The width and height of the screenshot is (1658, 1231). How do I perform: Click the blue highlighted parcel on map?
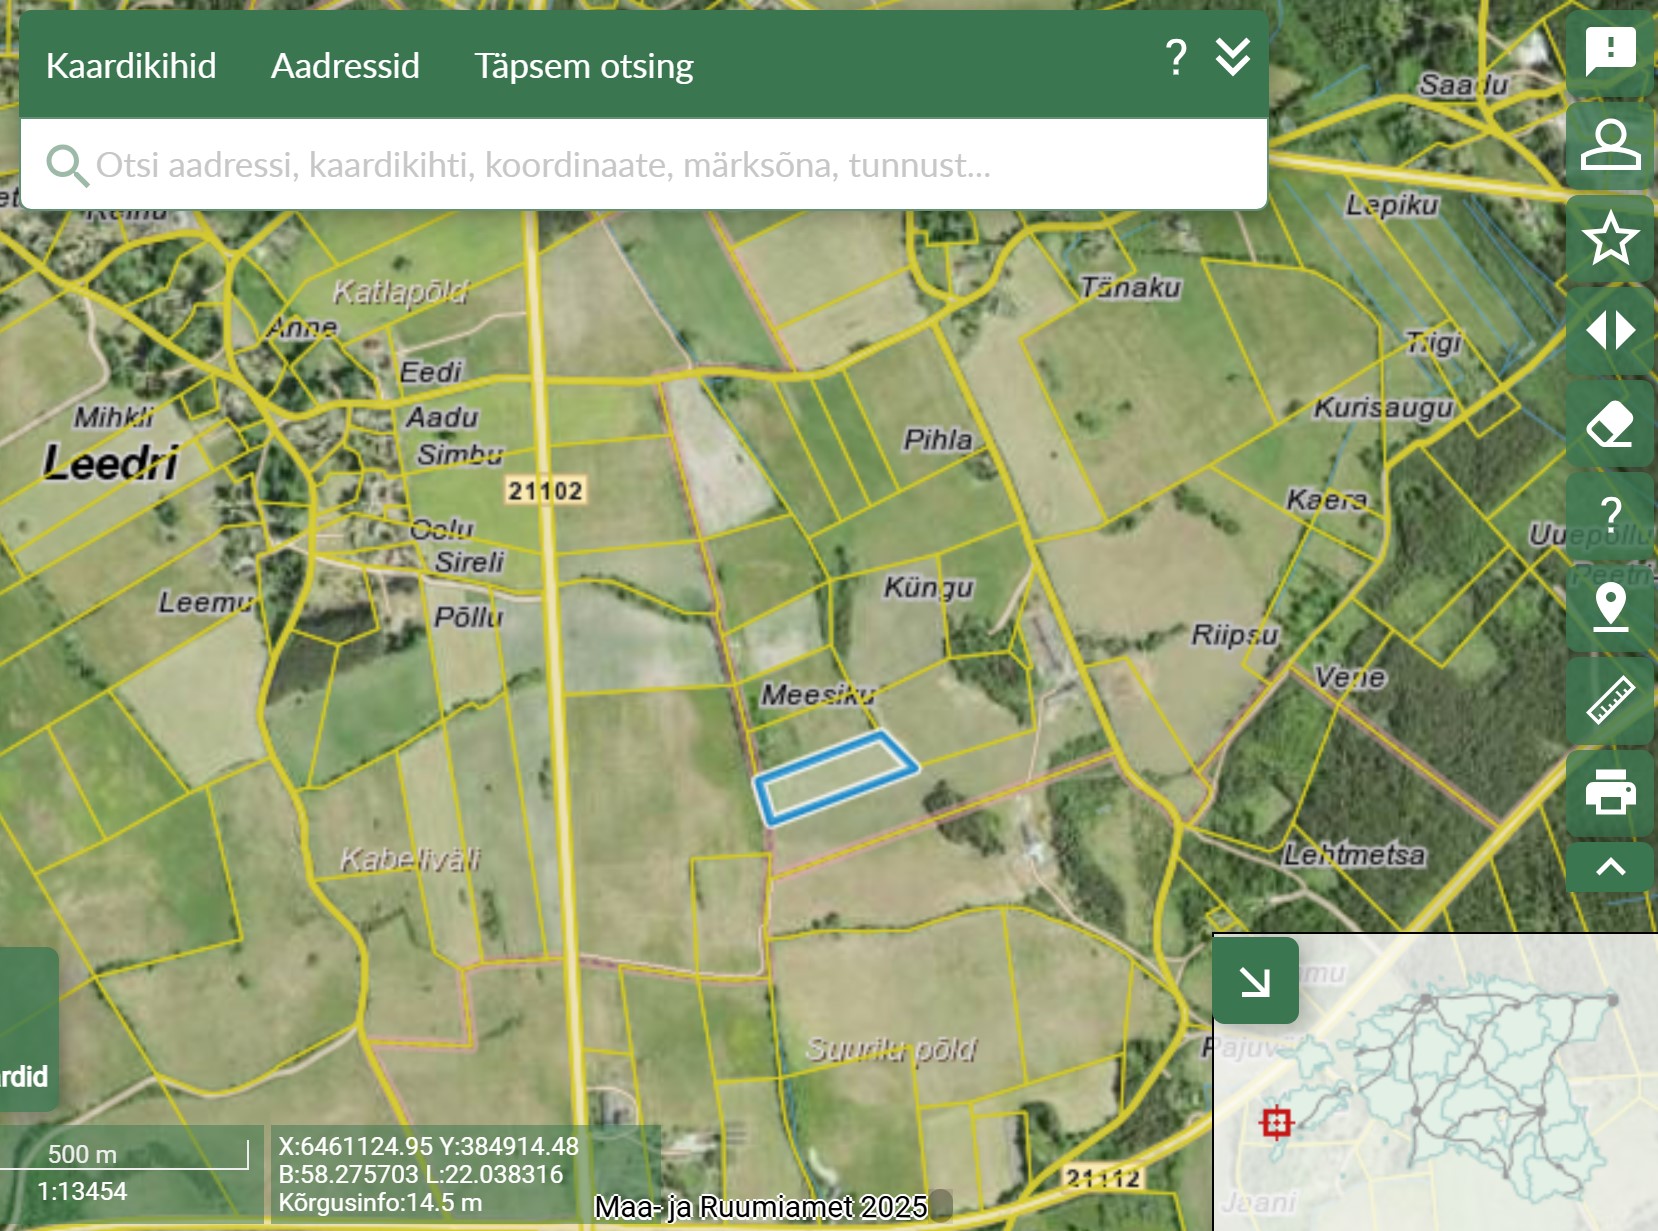point(836,778)
